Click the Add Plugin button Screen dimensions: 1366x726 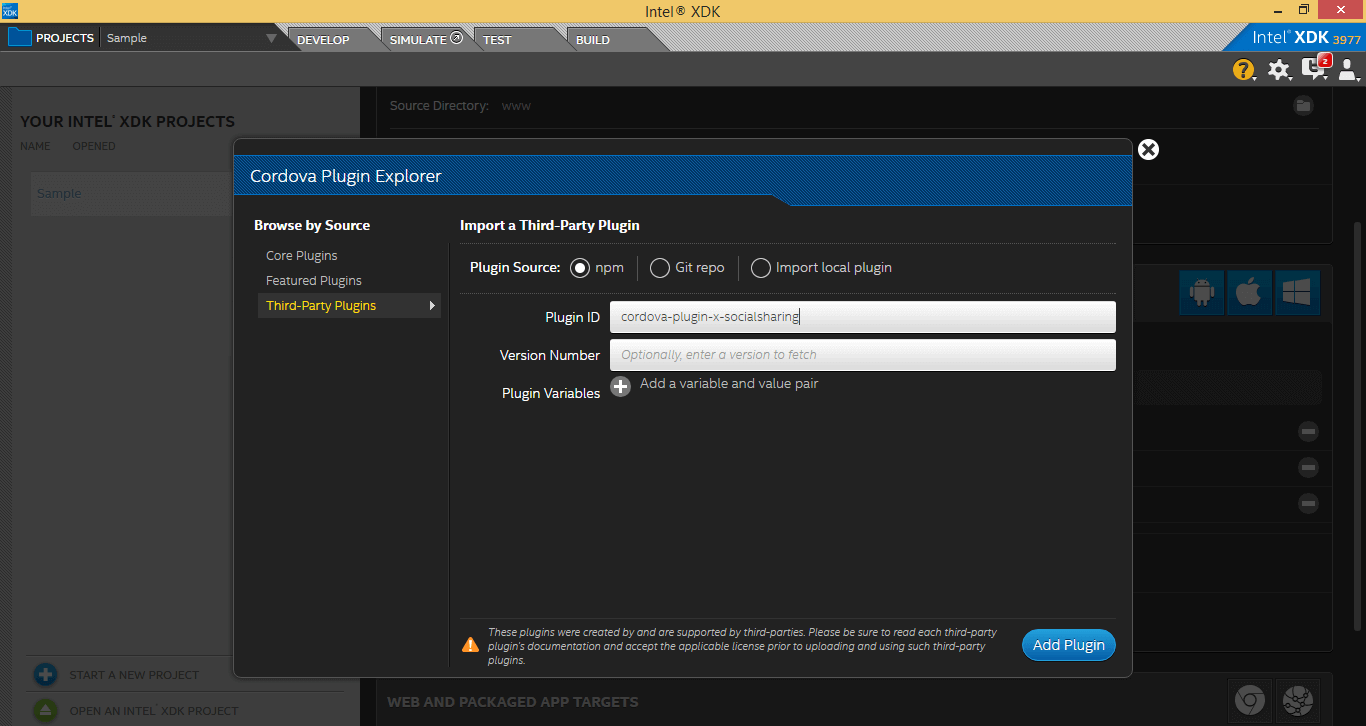1068,645
